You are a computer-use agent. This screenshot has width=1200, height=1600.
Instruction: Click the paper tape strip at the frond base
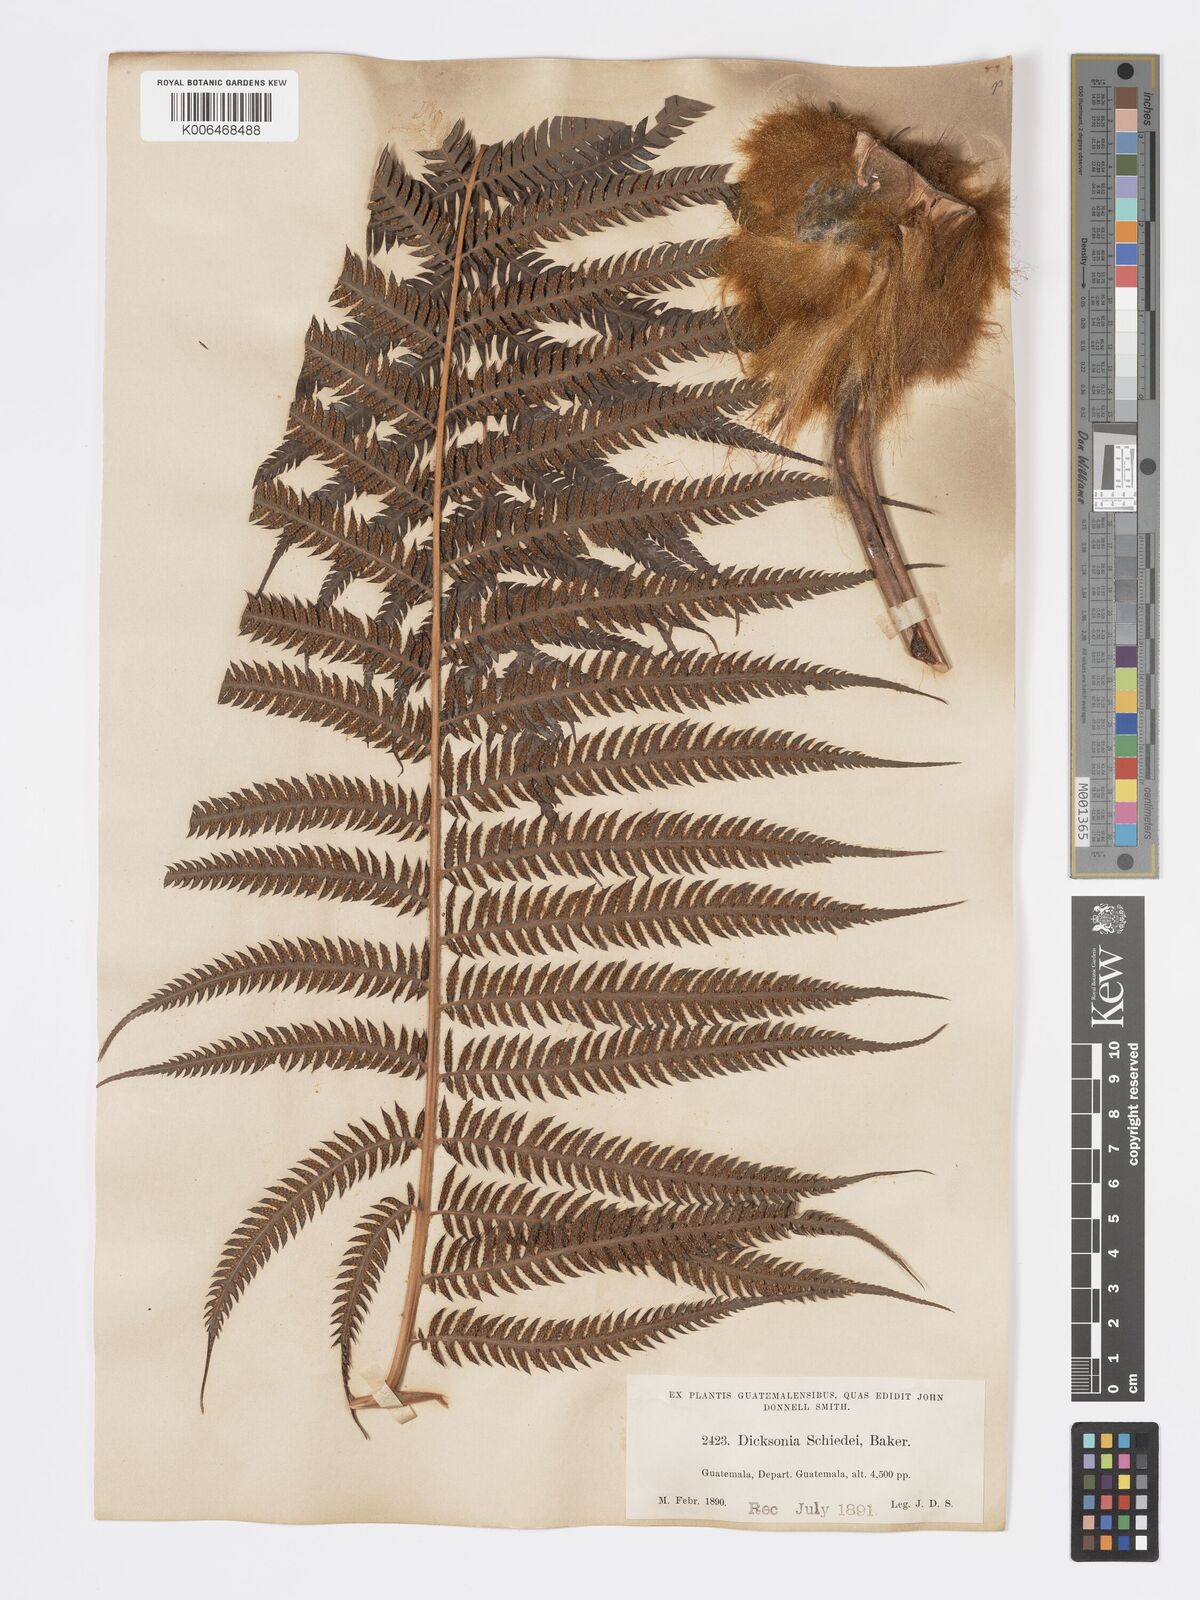[385, 1398]
